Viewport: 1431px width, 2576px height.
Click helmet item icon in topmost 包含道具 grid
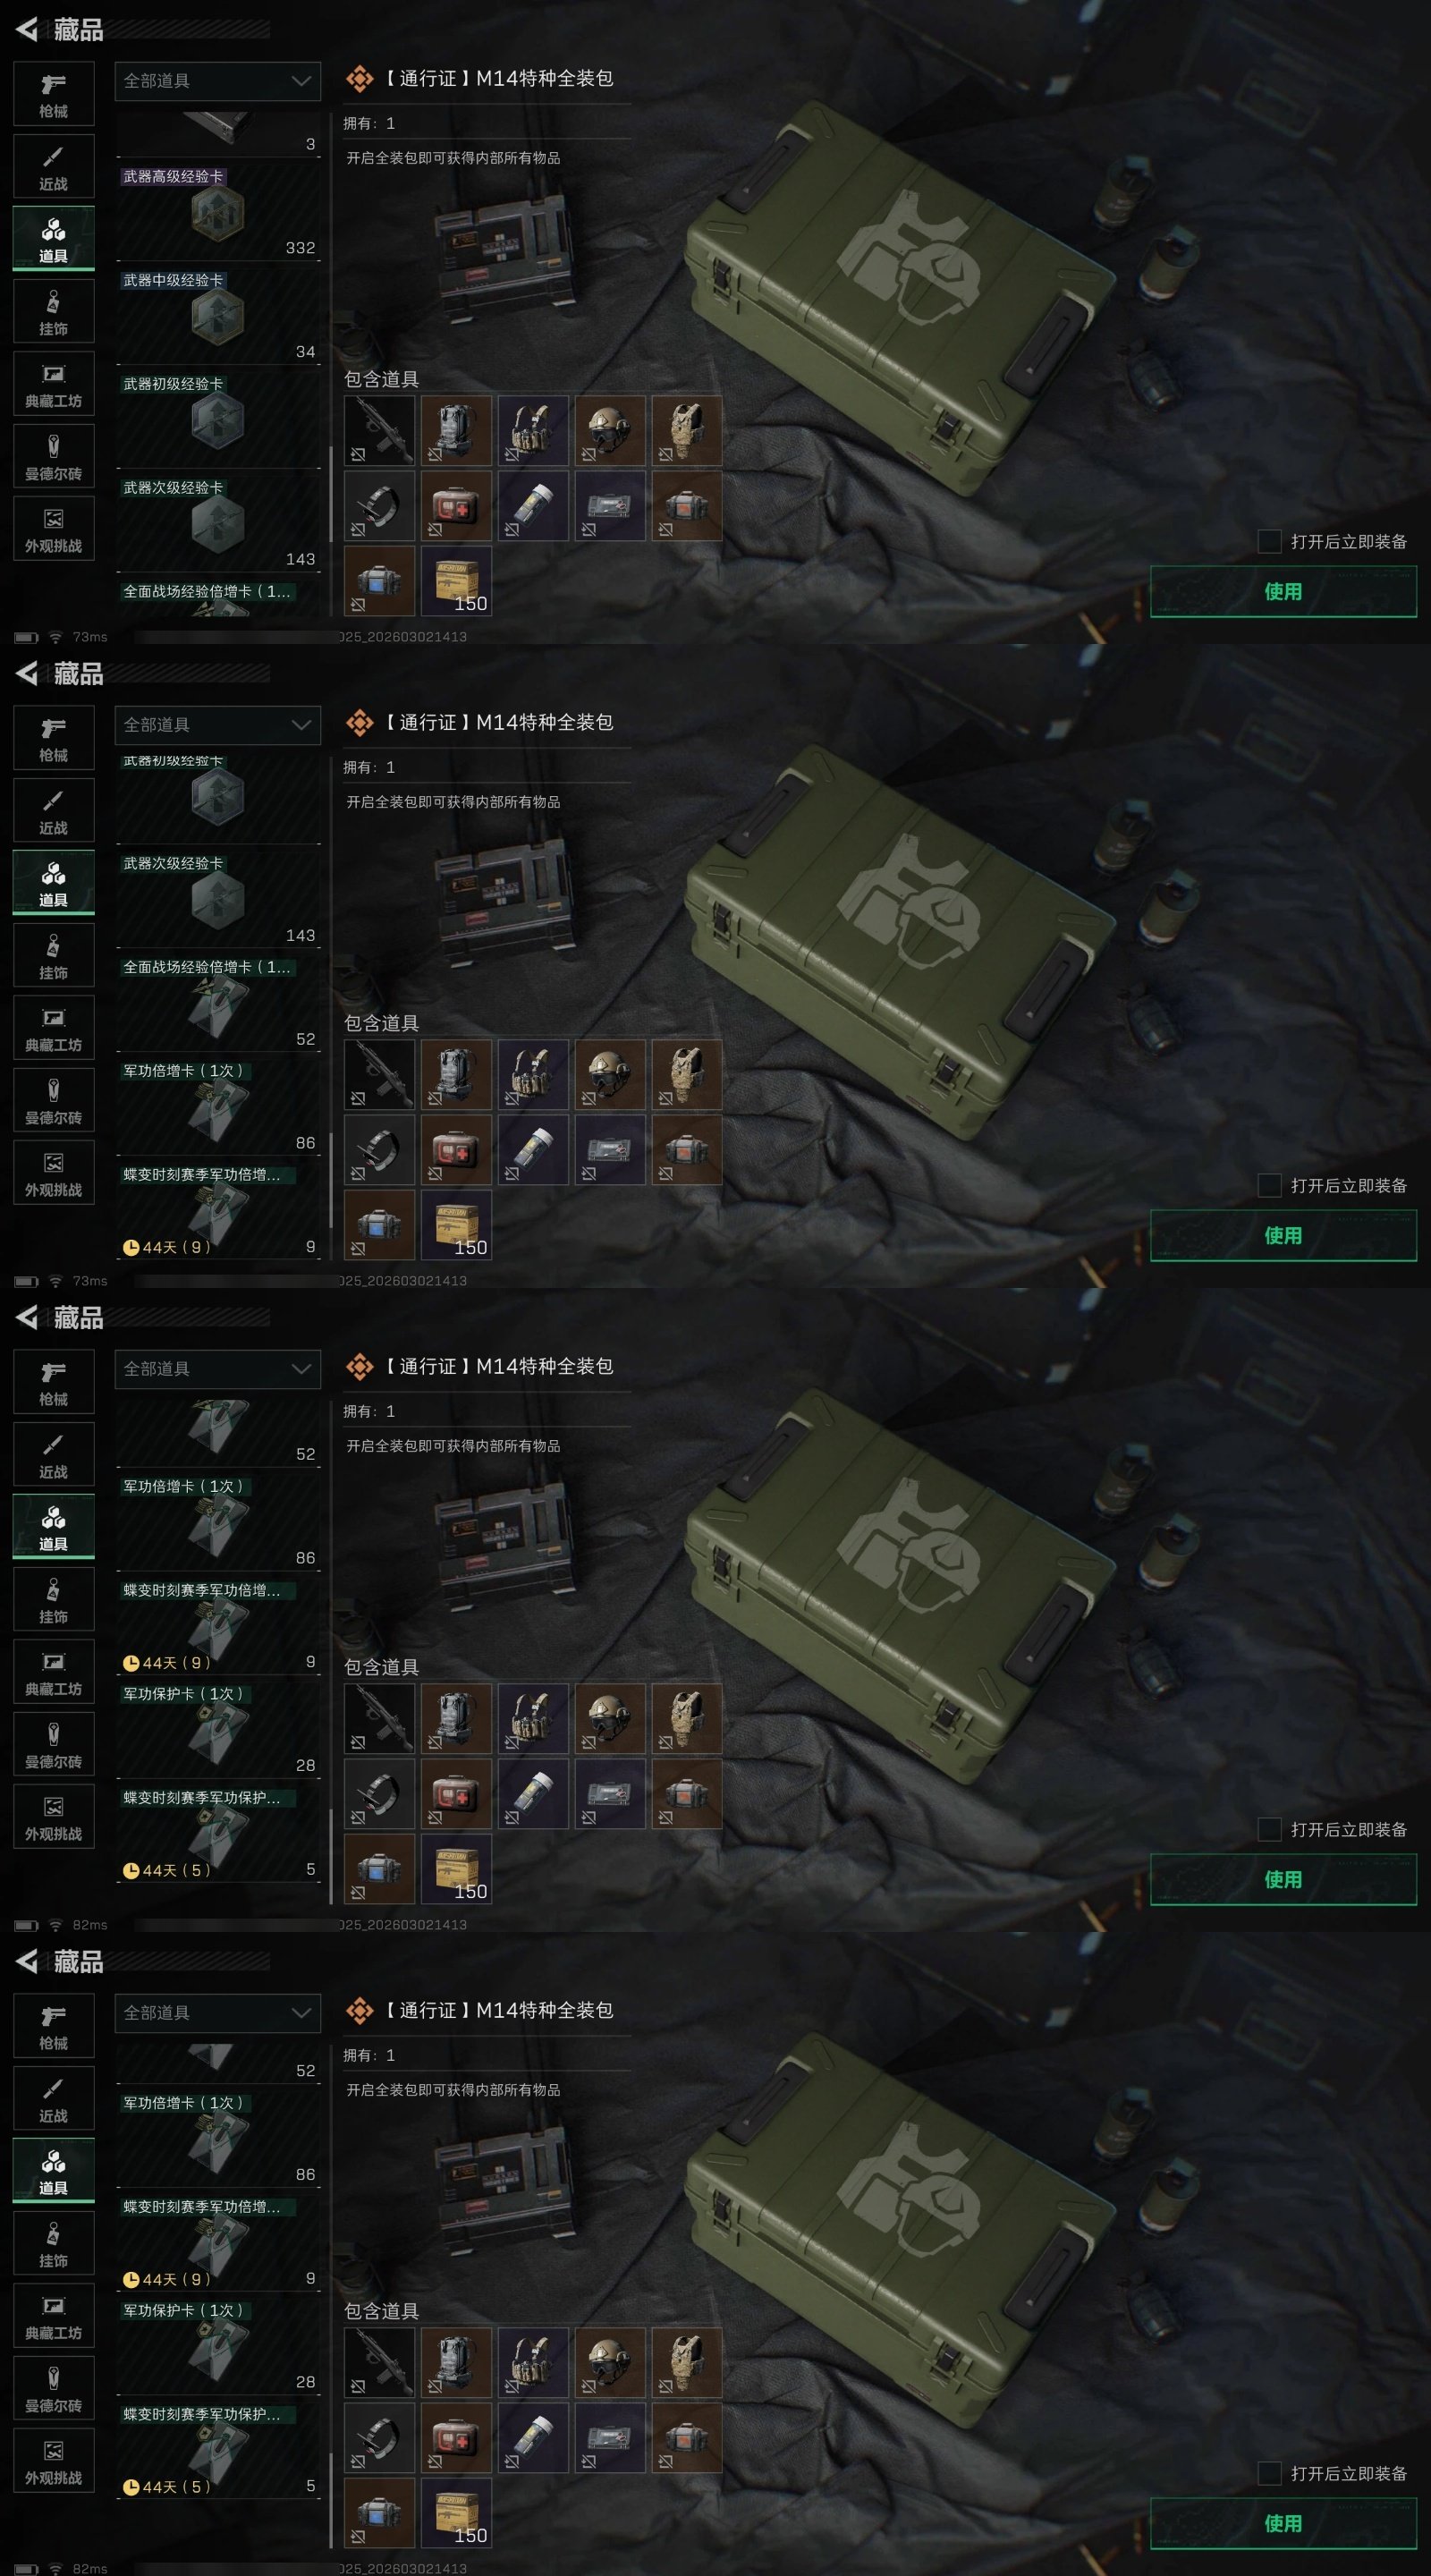[x=609, y=430]
